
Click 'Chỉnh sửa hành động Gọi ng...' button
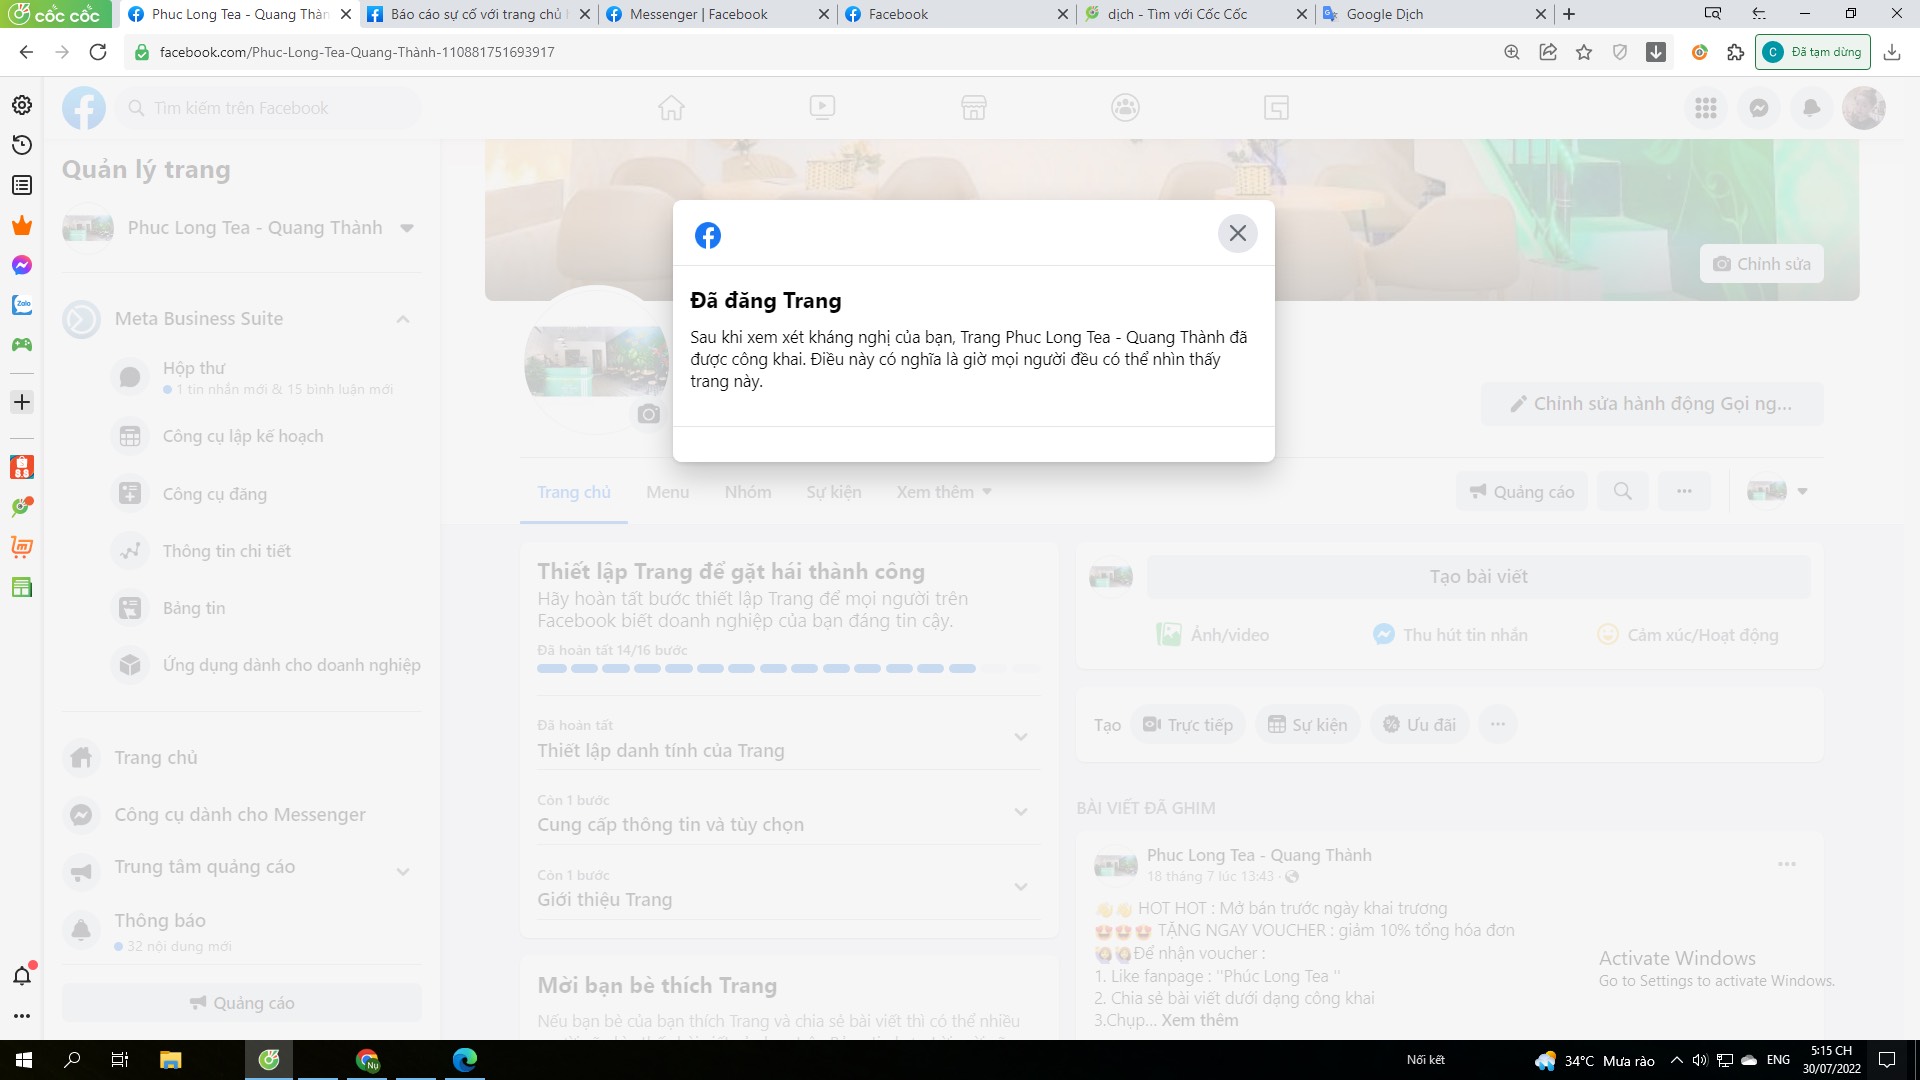[x=1652, y=404]
